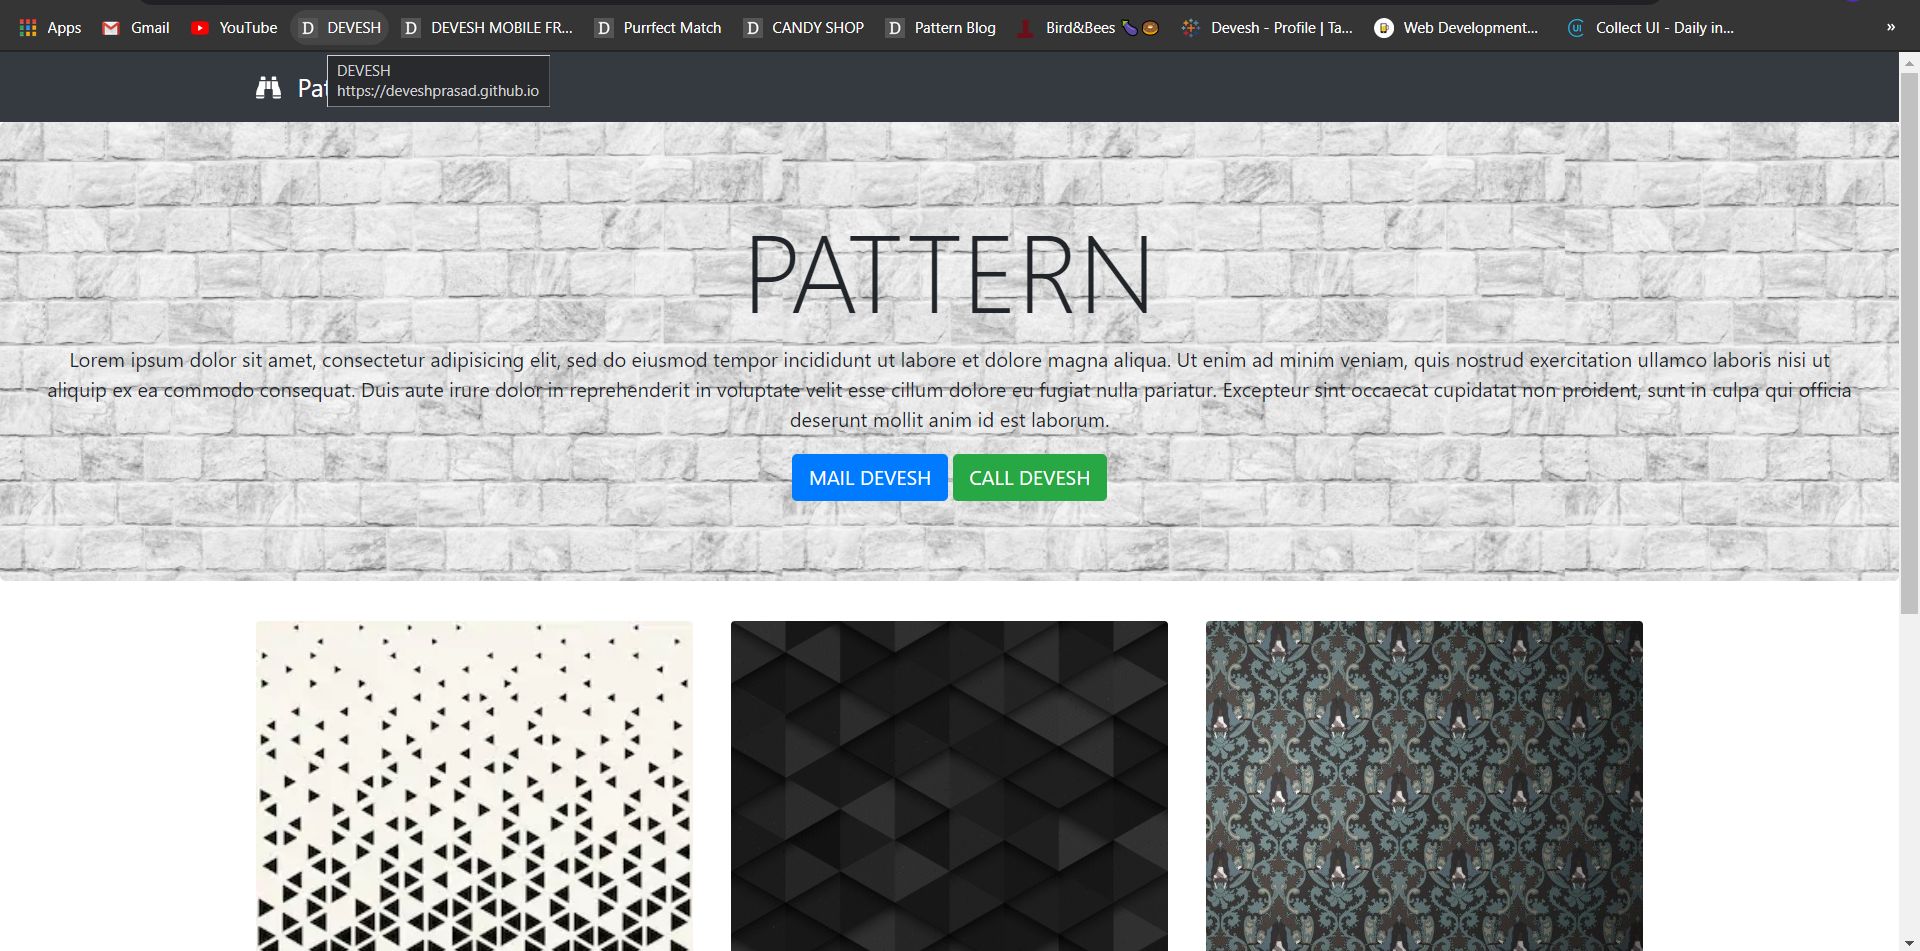Click the PATTERN heading text
The height and width of the screenshot is (951, 1920).
pos(949,275)
